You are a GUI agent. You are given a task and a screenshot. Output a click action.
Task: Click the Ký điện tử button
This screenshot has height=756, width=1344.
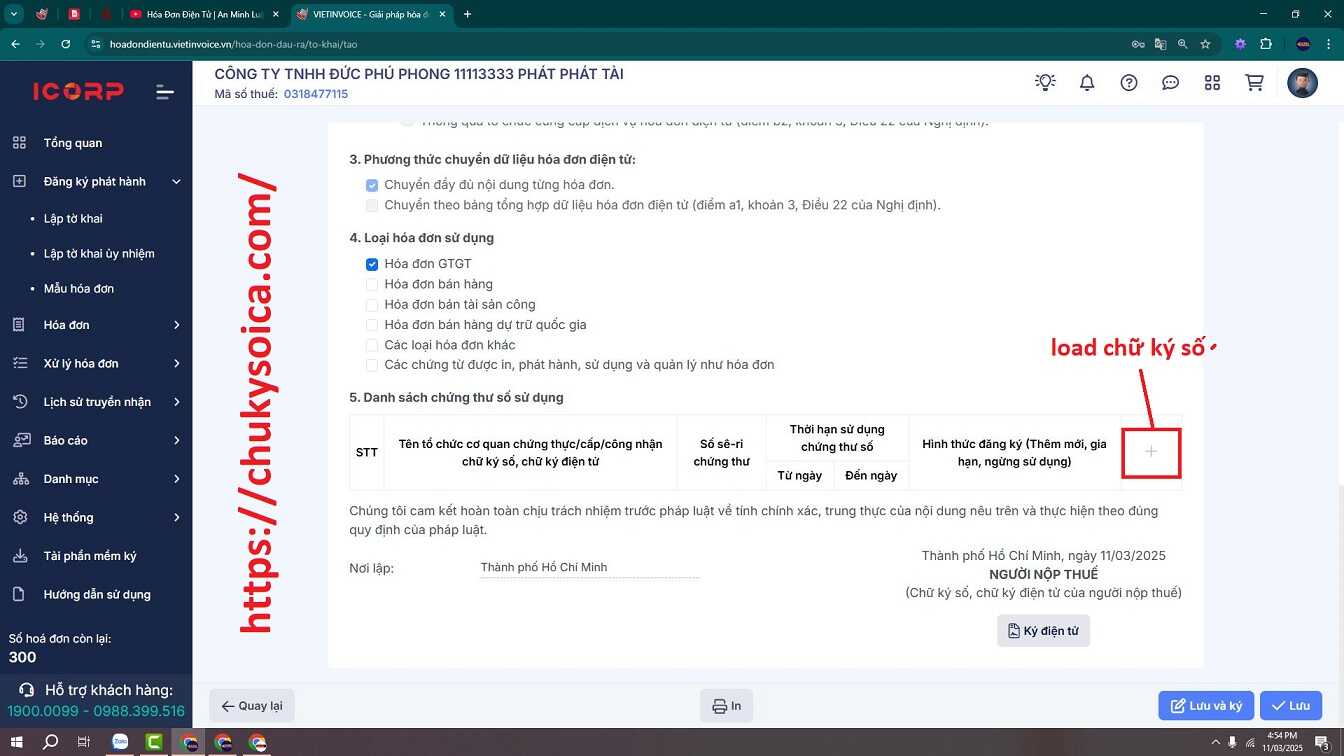pos(1043,631)
